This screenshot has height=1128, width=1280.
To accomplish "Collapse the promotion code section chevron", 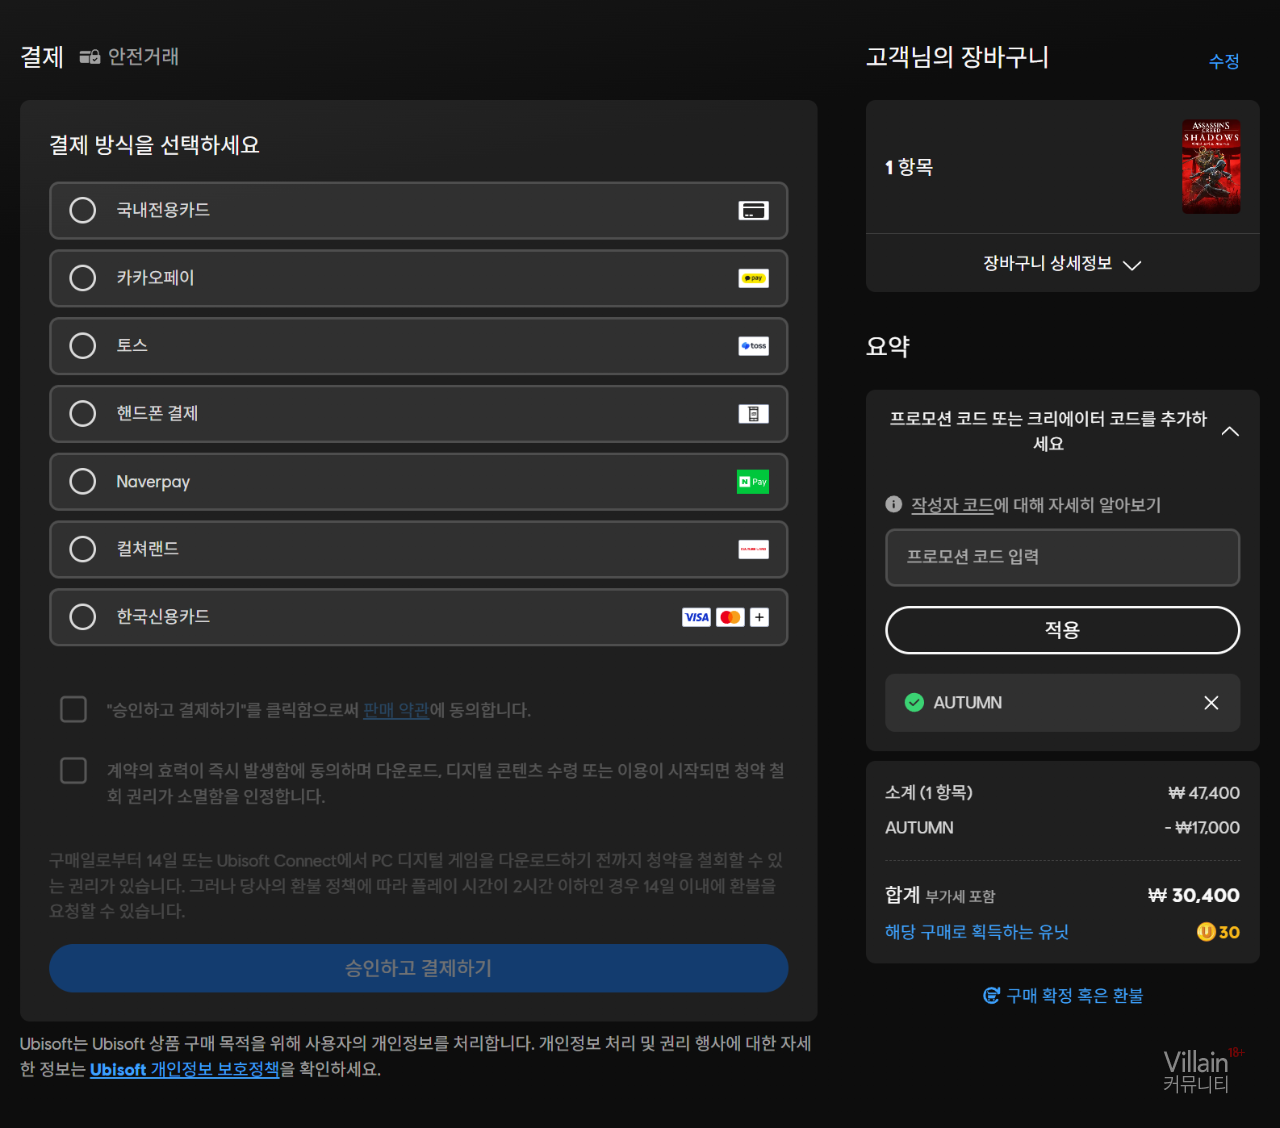I will (x=1230, y=431).
